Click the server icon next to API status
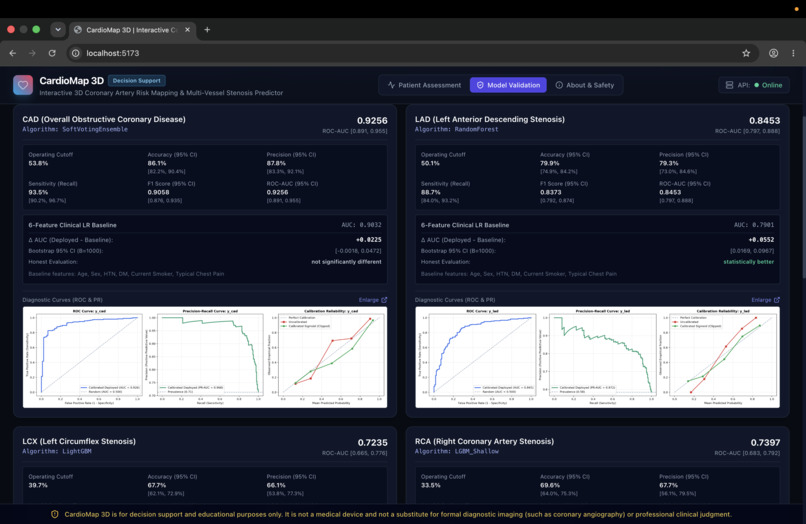This screenshot has height=524, width=806. pyautogui.click(x=729, y=85)
